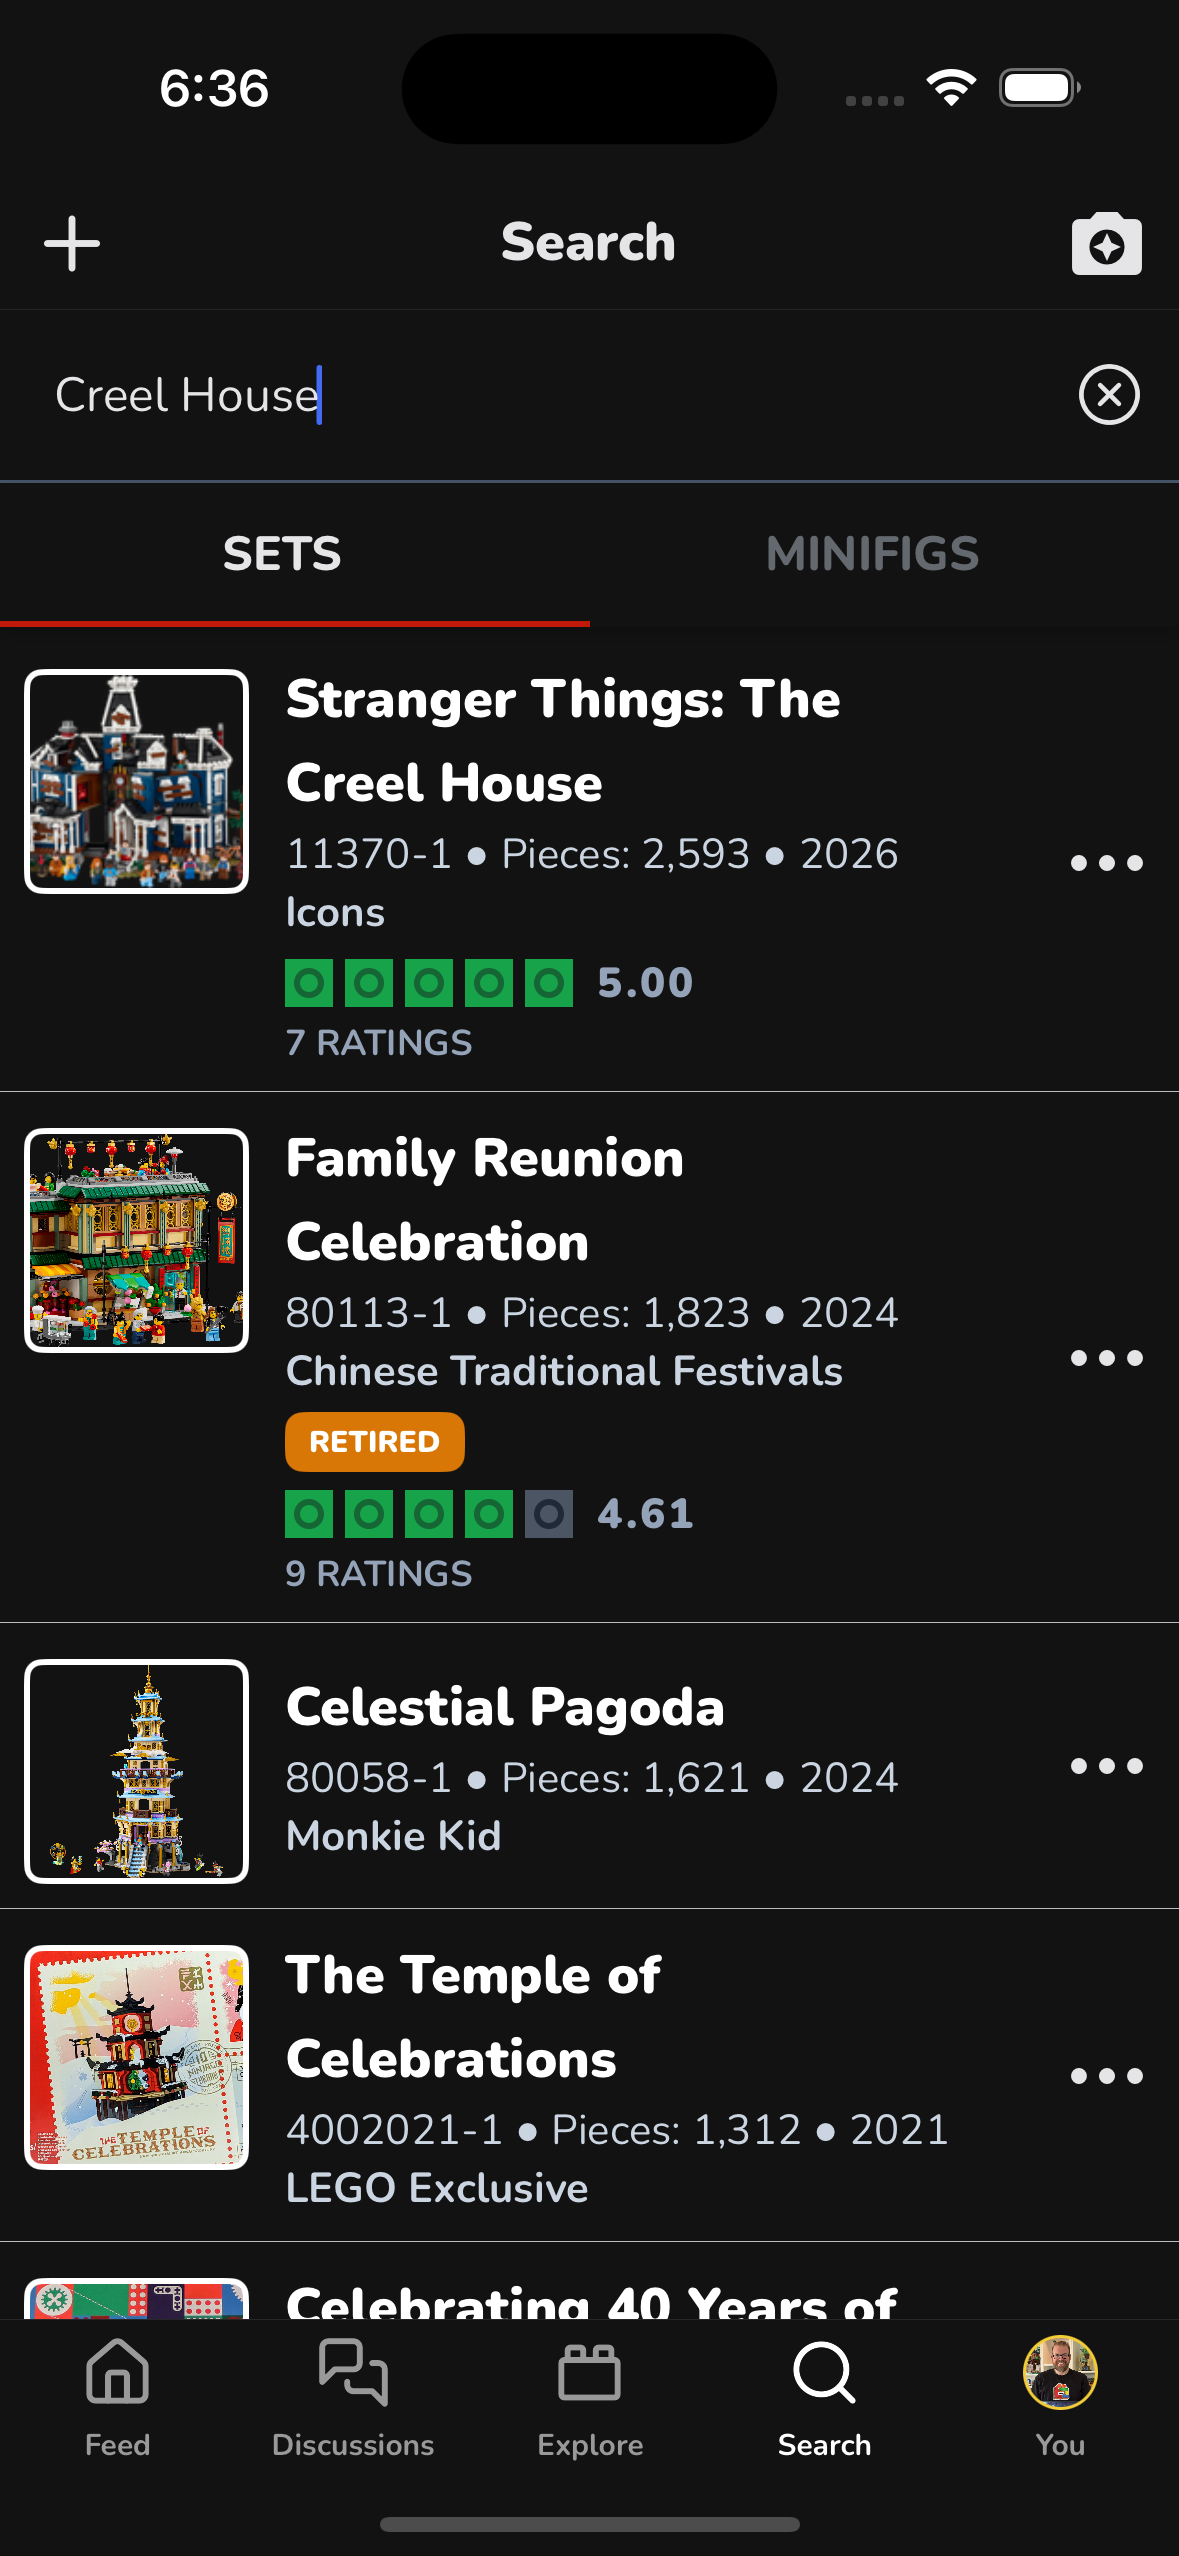Open Stranger Things: The Creel House
The width and height of the screenshot is (1179, 2556).
pyautogui.click(x=563, y=740)
